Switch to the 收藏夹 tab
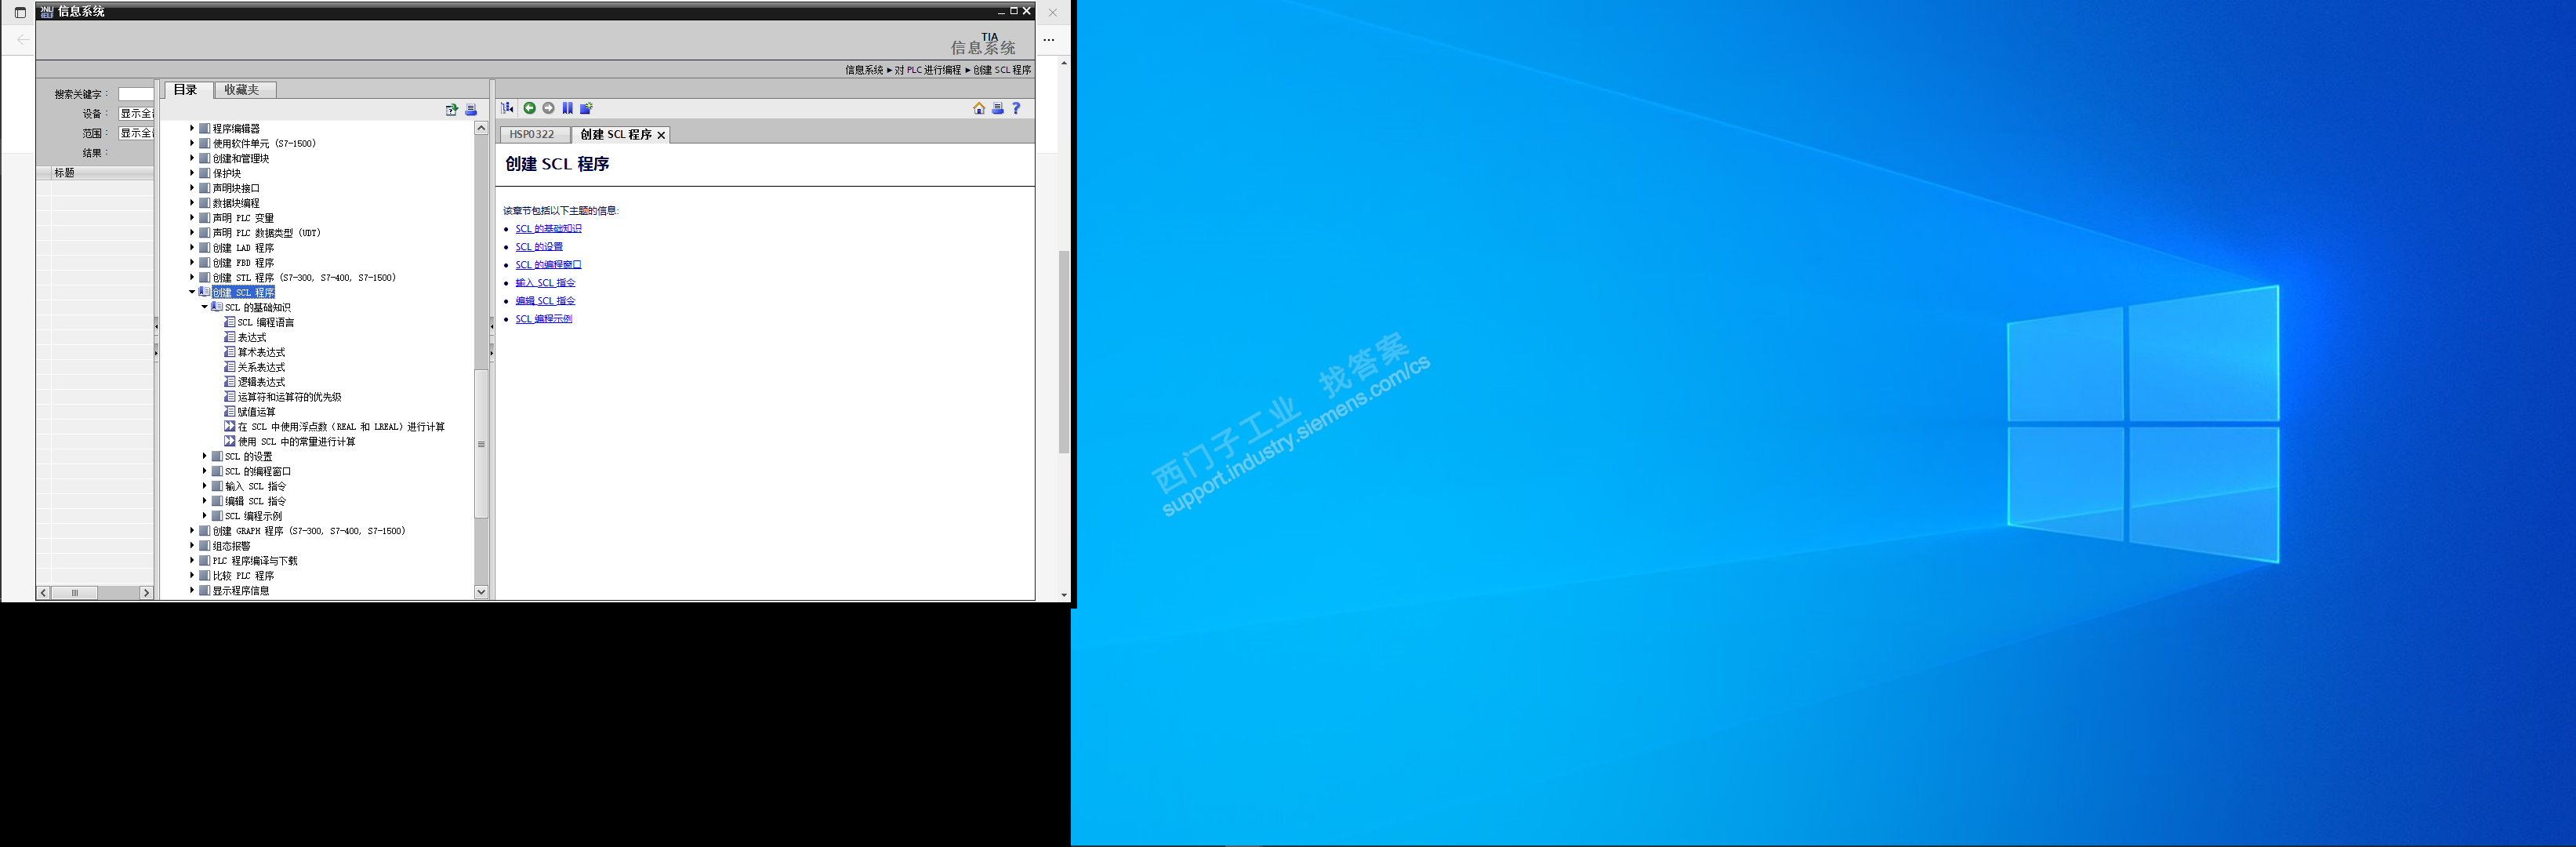 [241, 90]
